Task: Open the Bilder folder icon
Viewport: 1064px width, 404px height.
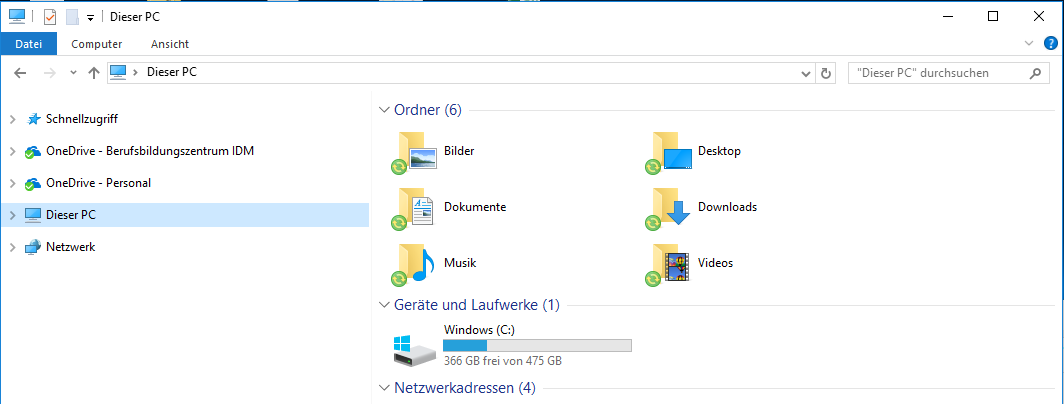Action: 413,152
